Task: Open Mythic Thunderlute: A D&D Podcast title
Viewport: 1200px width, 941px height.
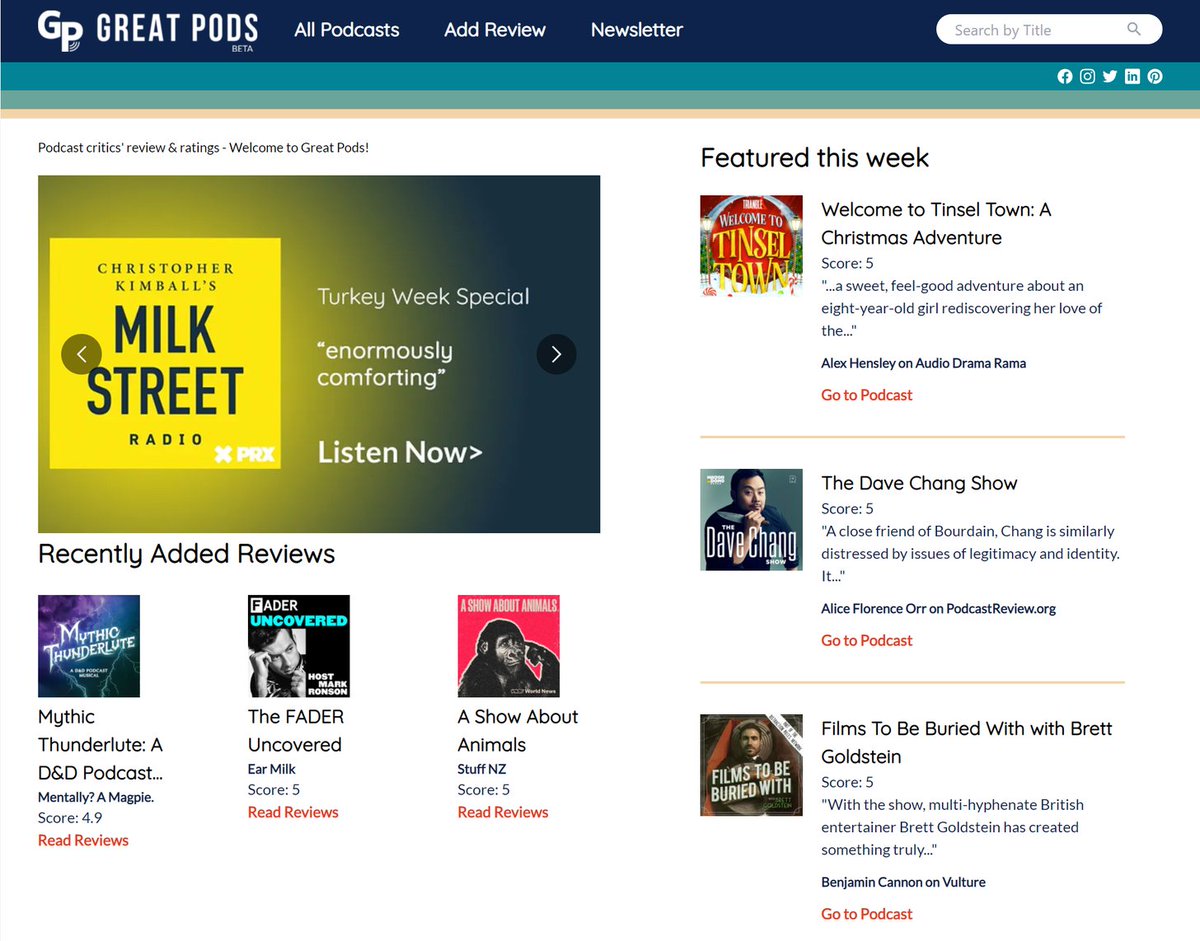Action: point(100,745)
